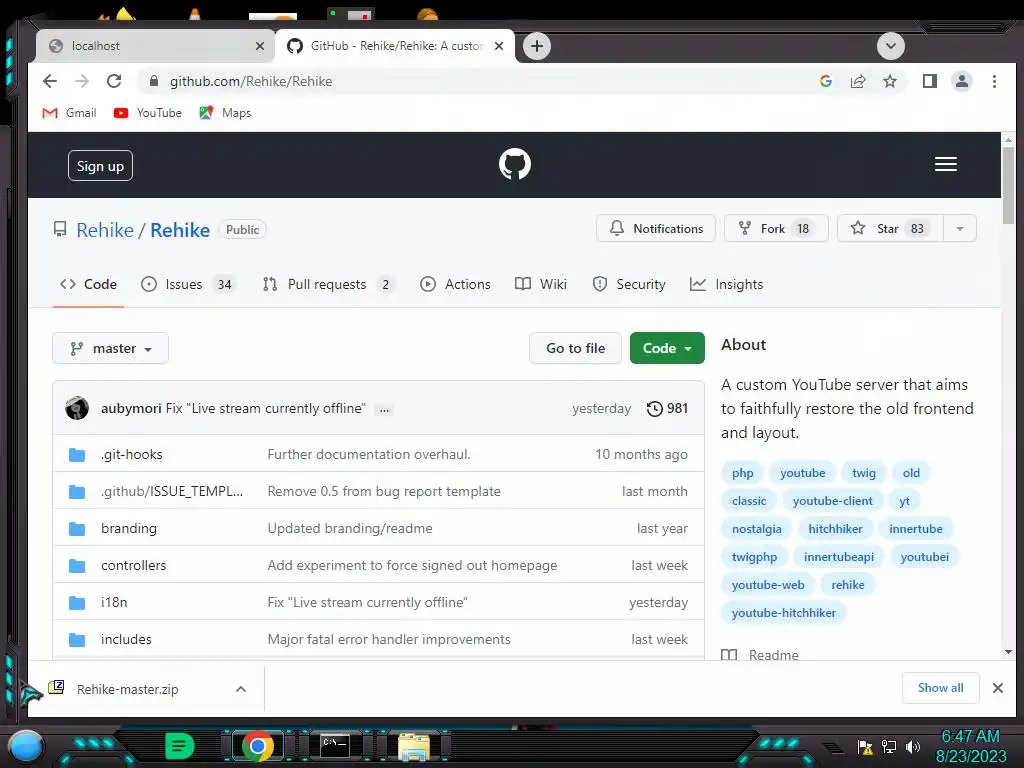Switch to the Issues tab
Viewport: 1024px width, 768px height.
[187, 284]
